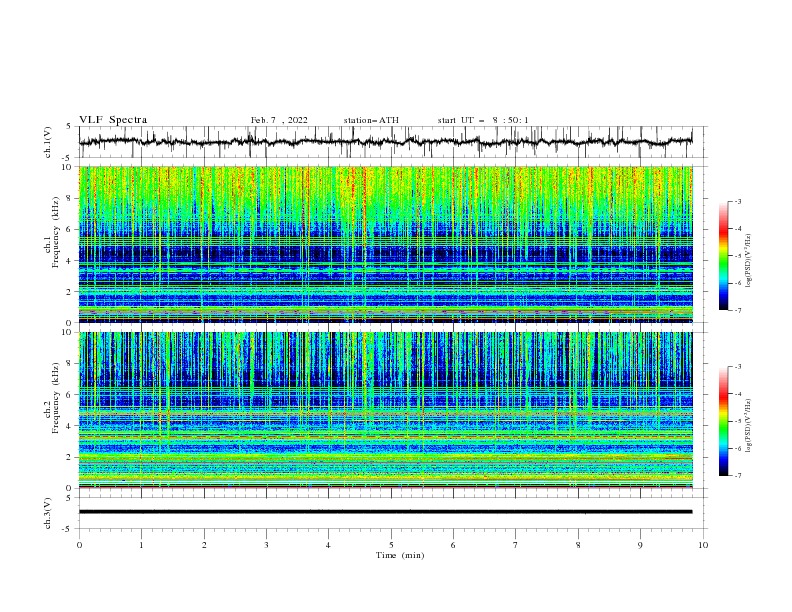Click the ch.1 spectrogram panel
792x612 pixels.
[x=386, y=244]
